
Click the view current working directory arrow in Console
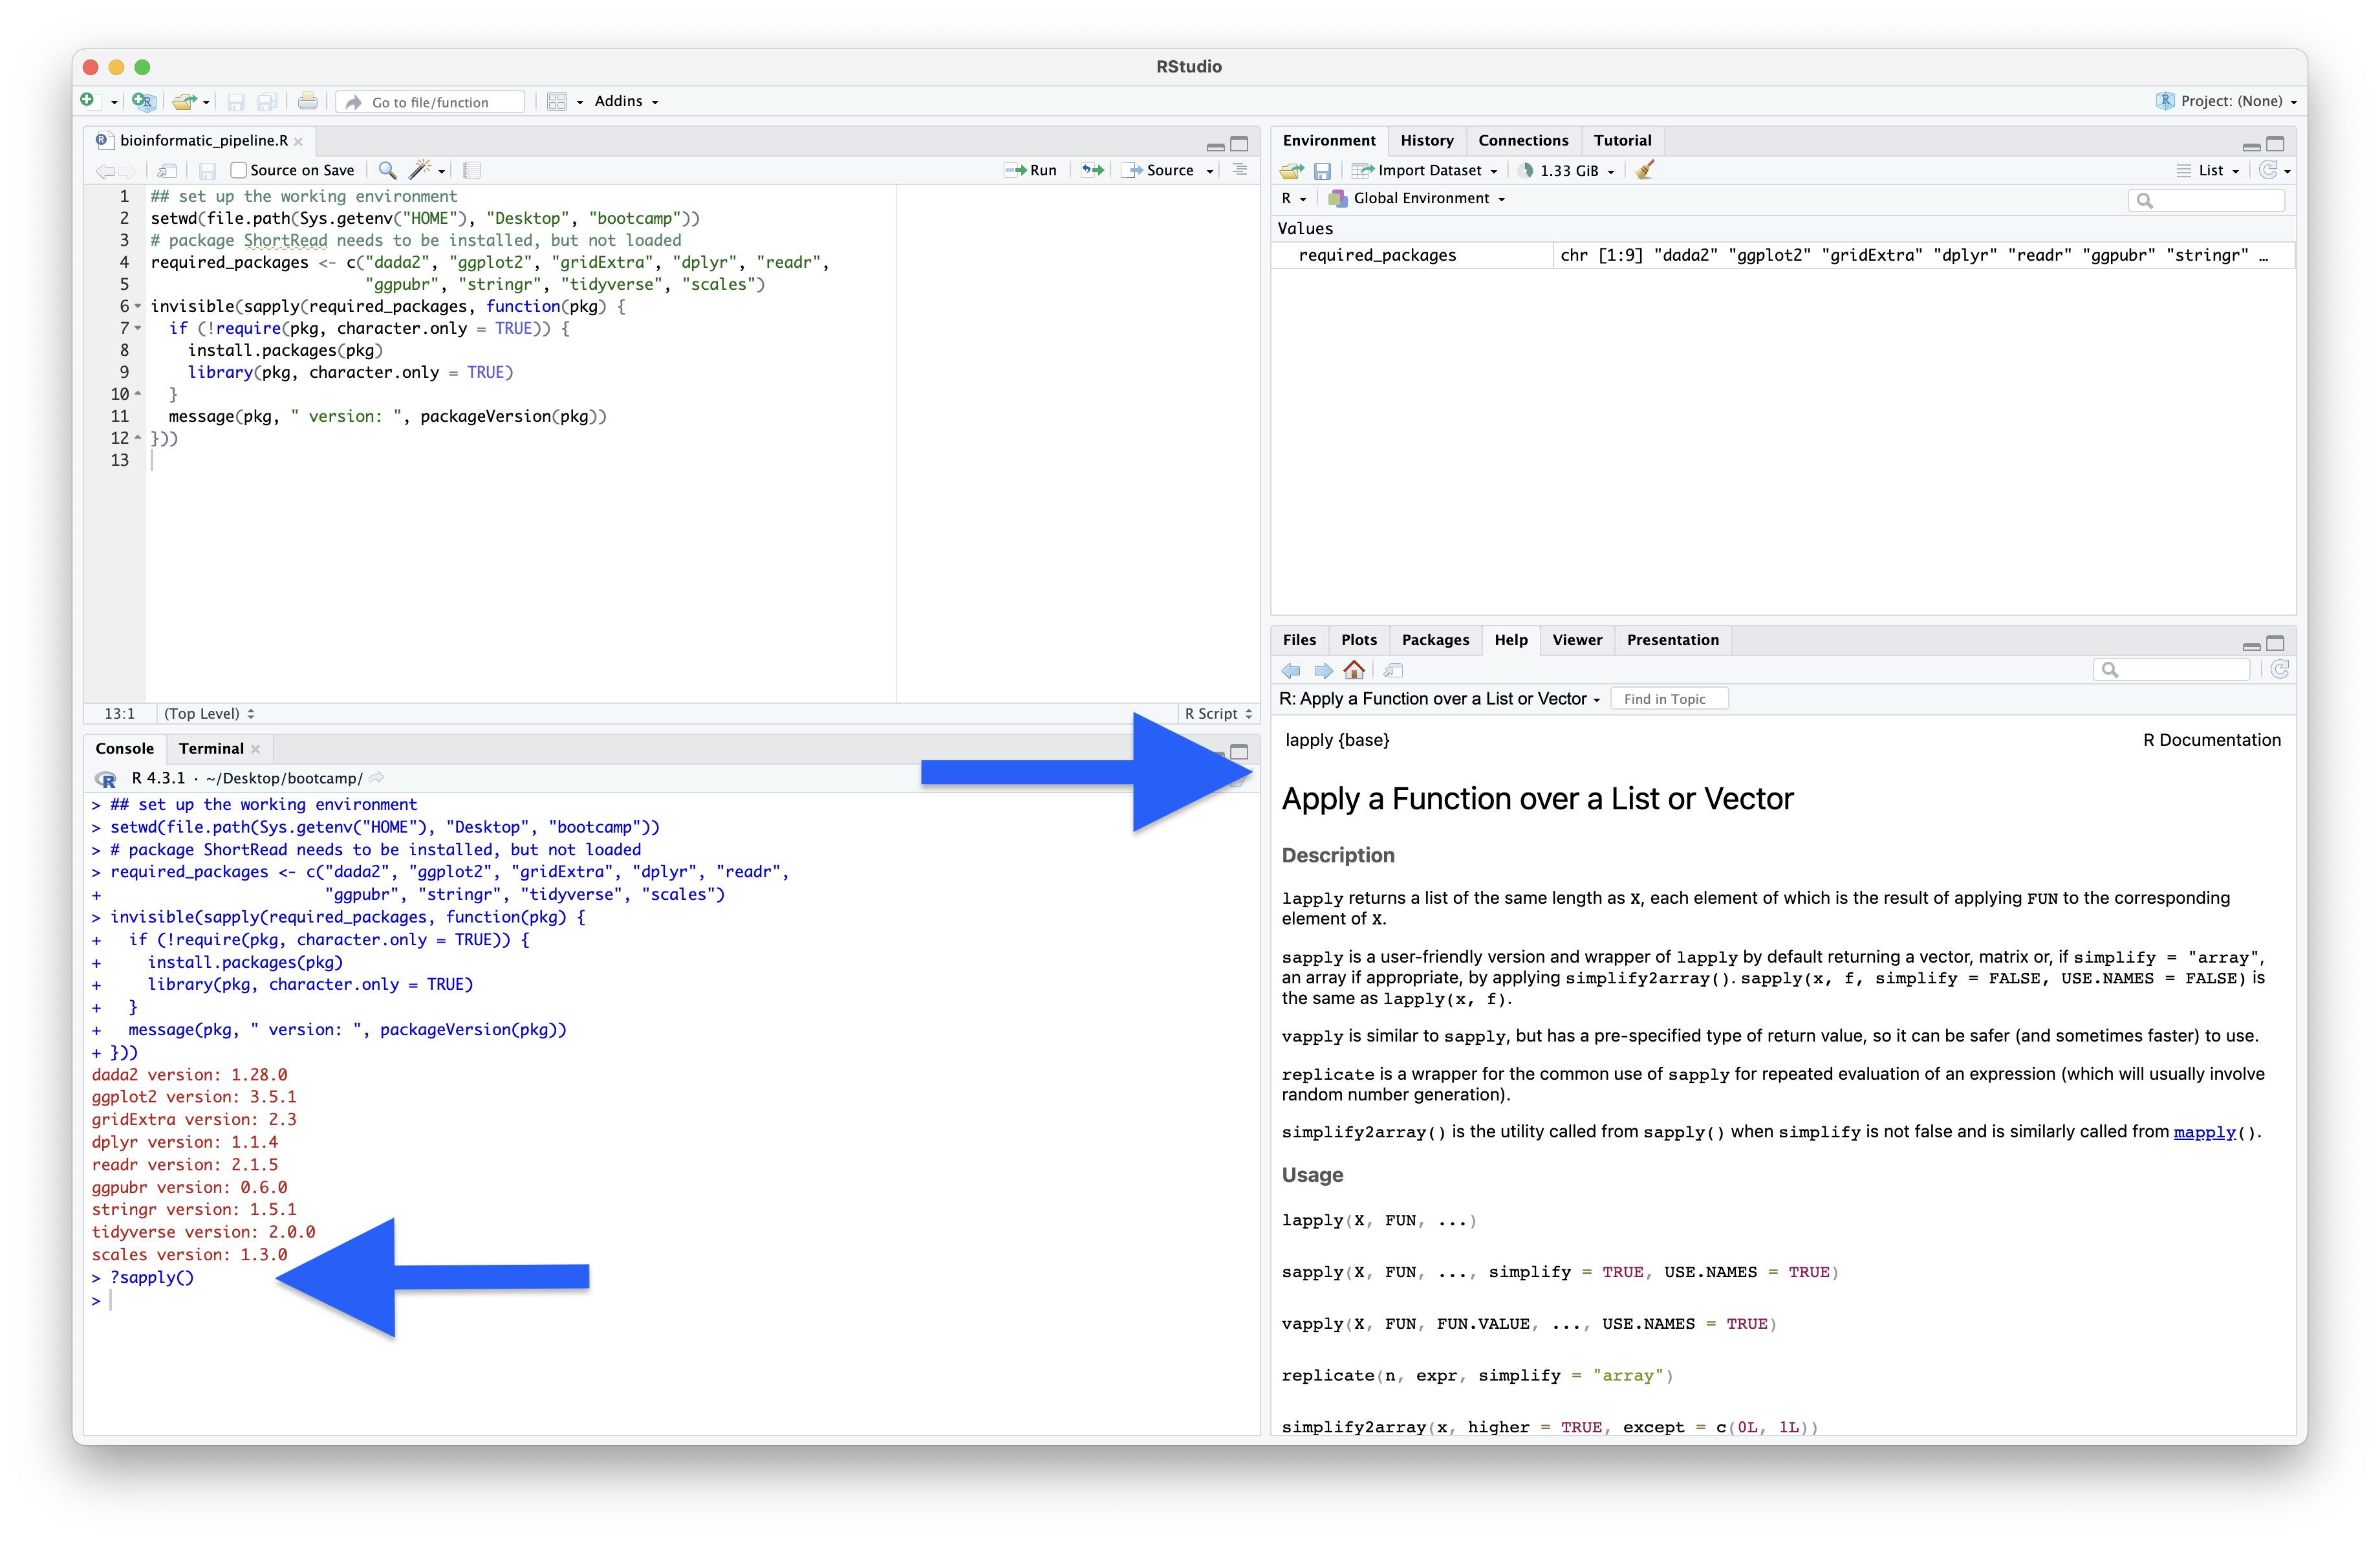click(x=377, y=778)
